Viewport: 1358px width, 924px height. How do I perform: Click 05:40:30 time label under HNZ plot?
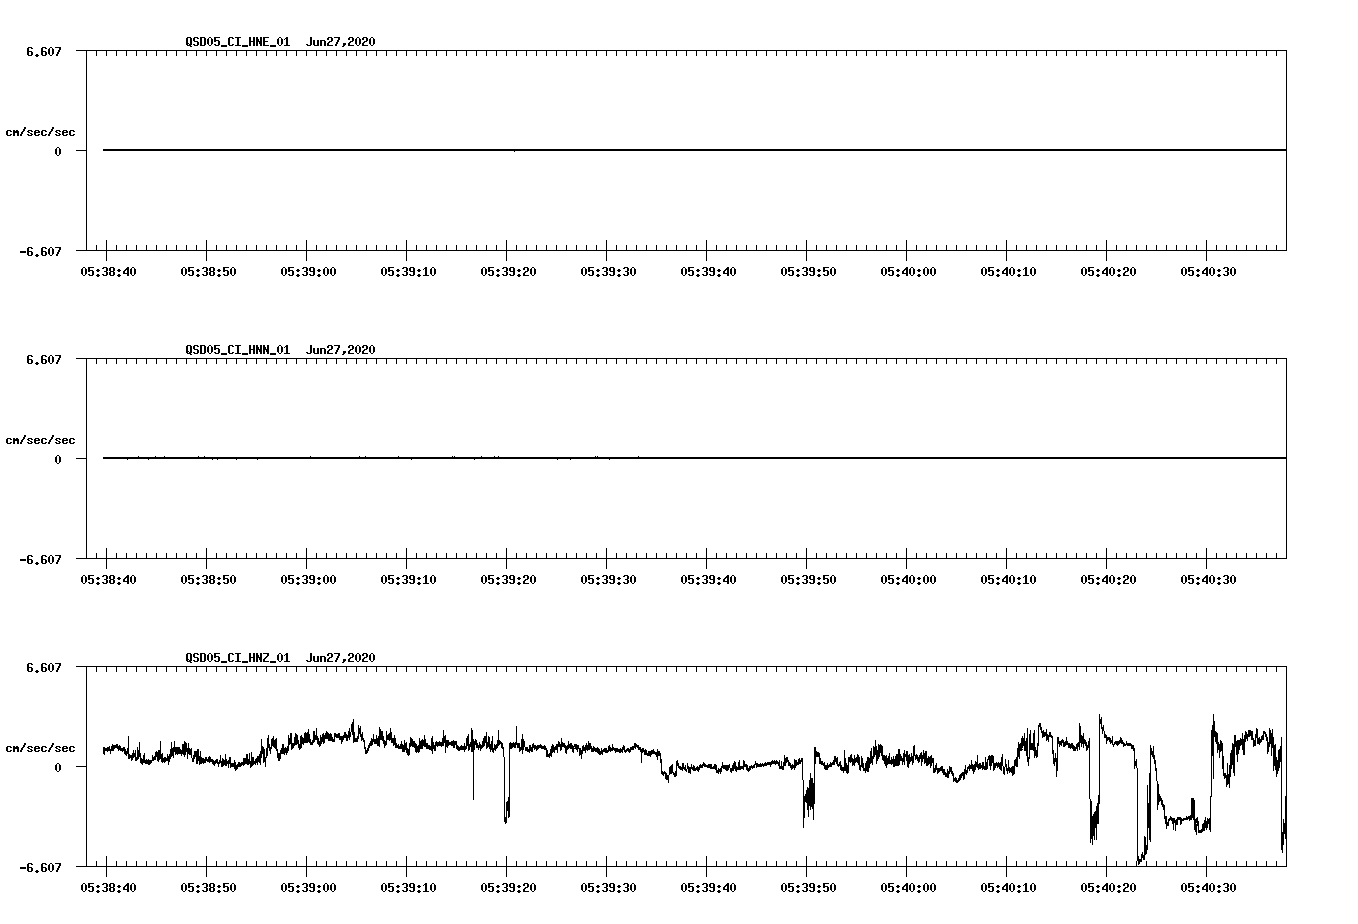click(x=1208, y=888)
